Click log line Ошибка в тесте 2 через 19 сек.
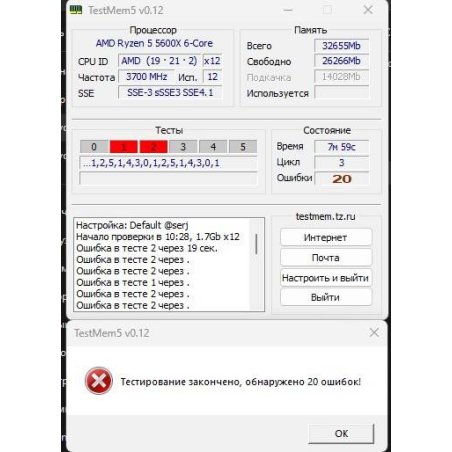 pos(147,248)
